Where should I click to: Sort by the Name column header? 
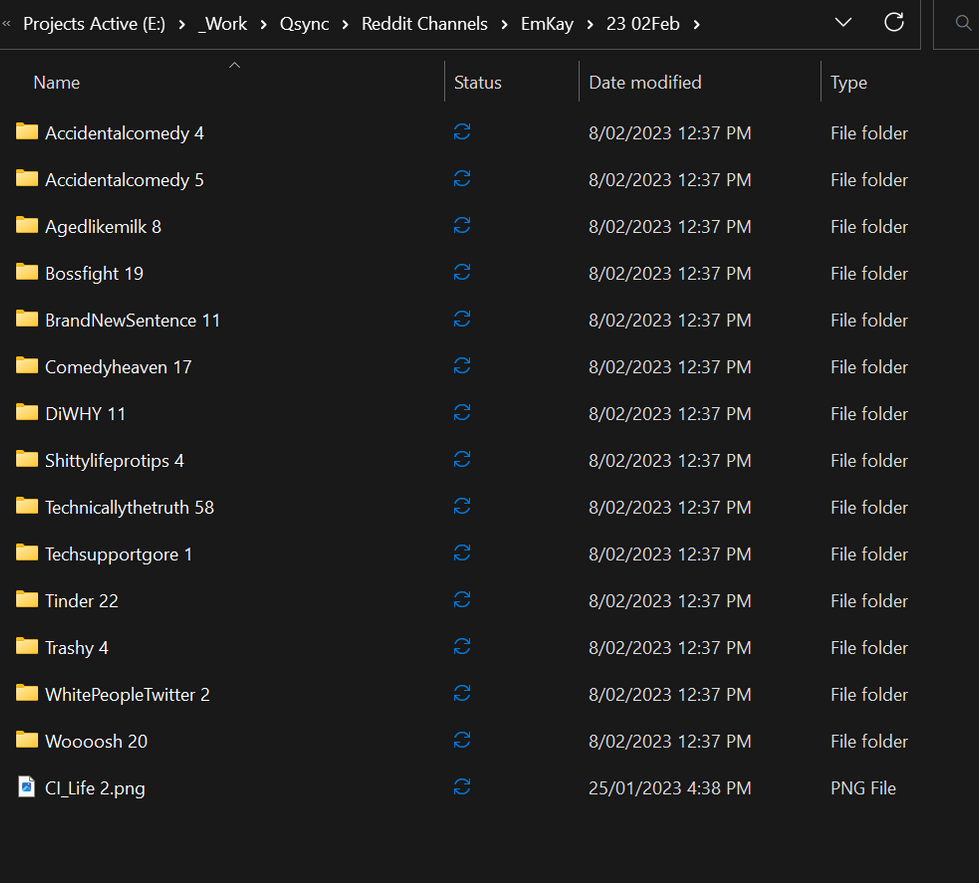56,82
